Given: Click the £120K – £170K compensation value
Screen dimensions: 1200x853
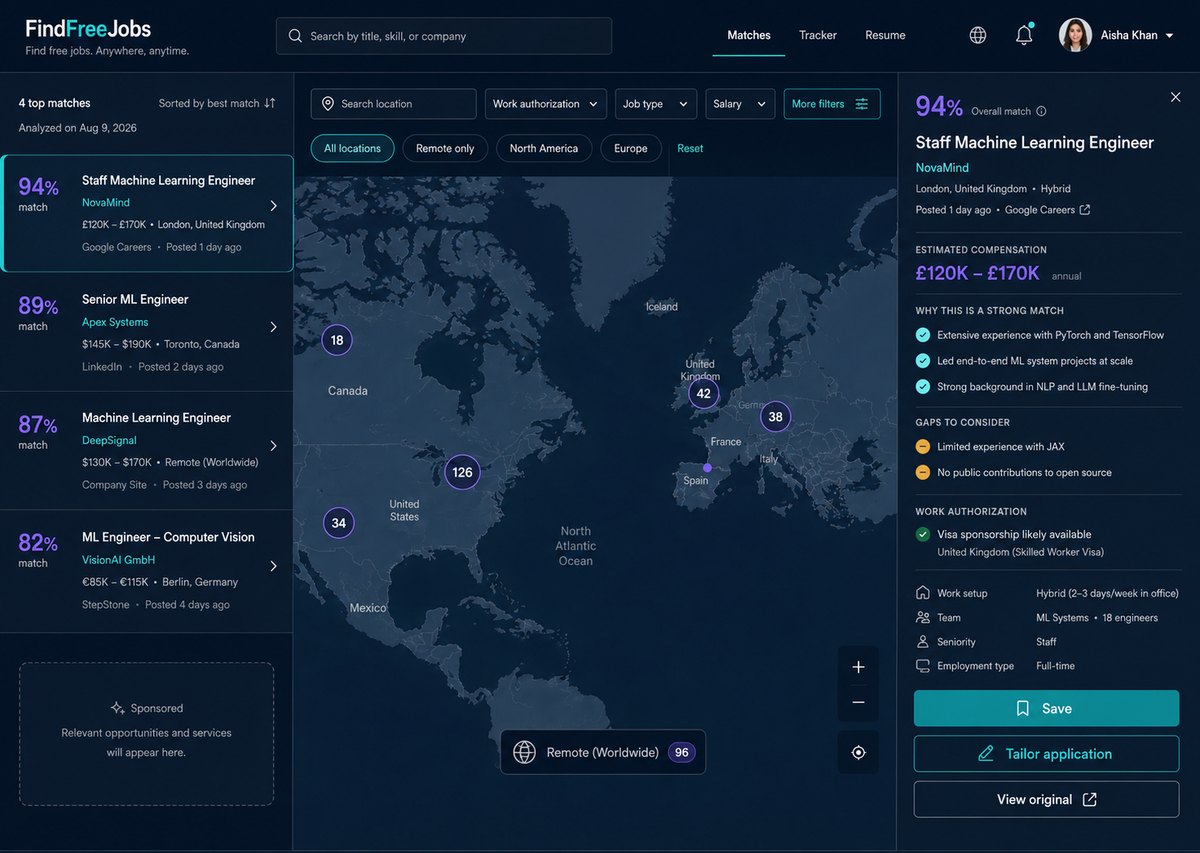Looking at the screenshot, I should [978, 273].
